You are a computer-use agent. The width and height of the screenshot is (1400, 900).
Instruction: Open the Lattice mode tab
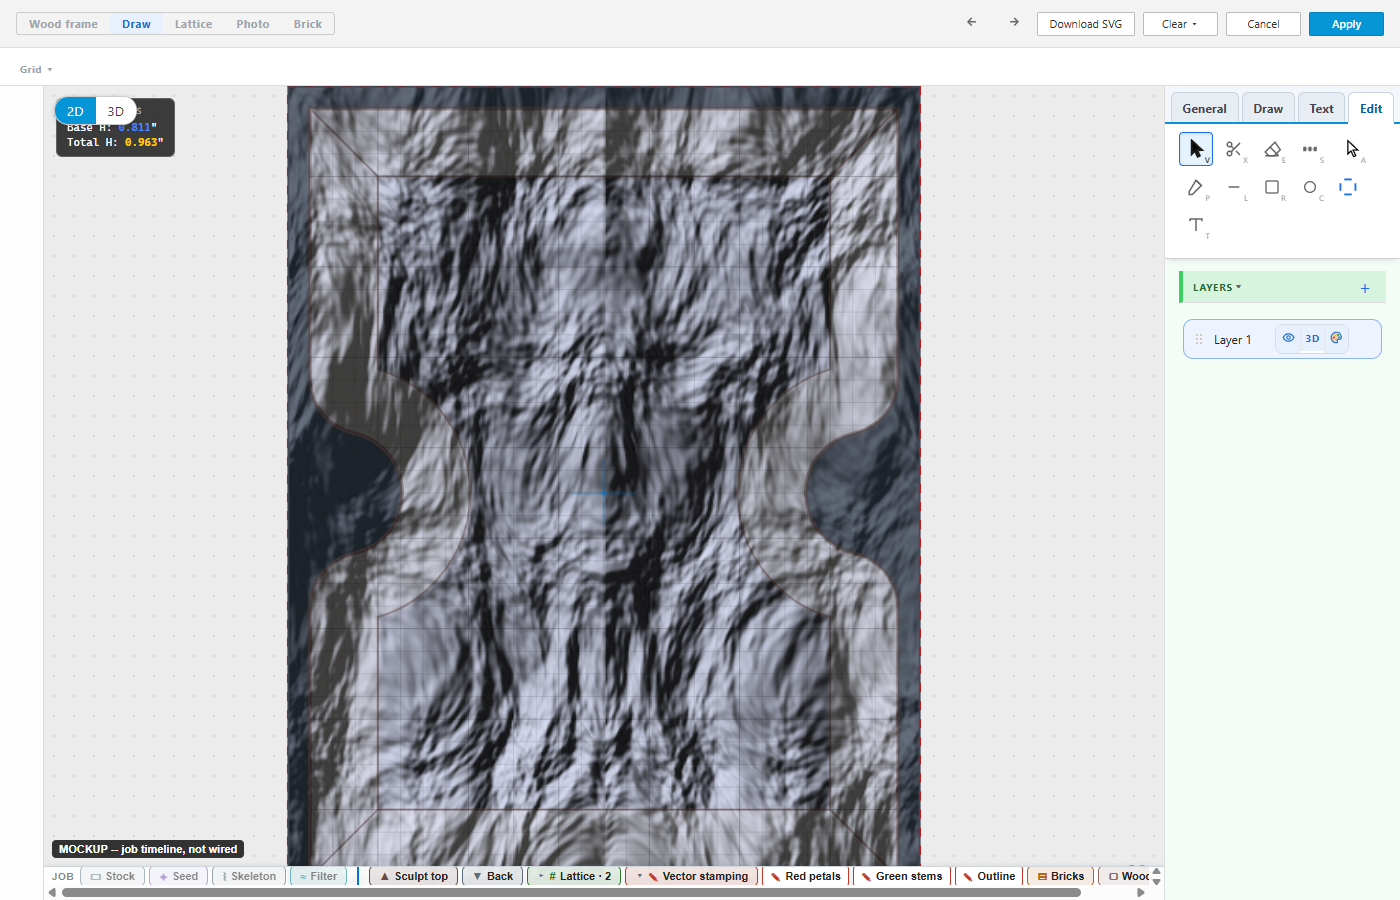point(193,24)
